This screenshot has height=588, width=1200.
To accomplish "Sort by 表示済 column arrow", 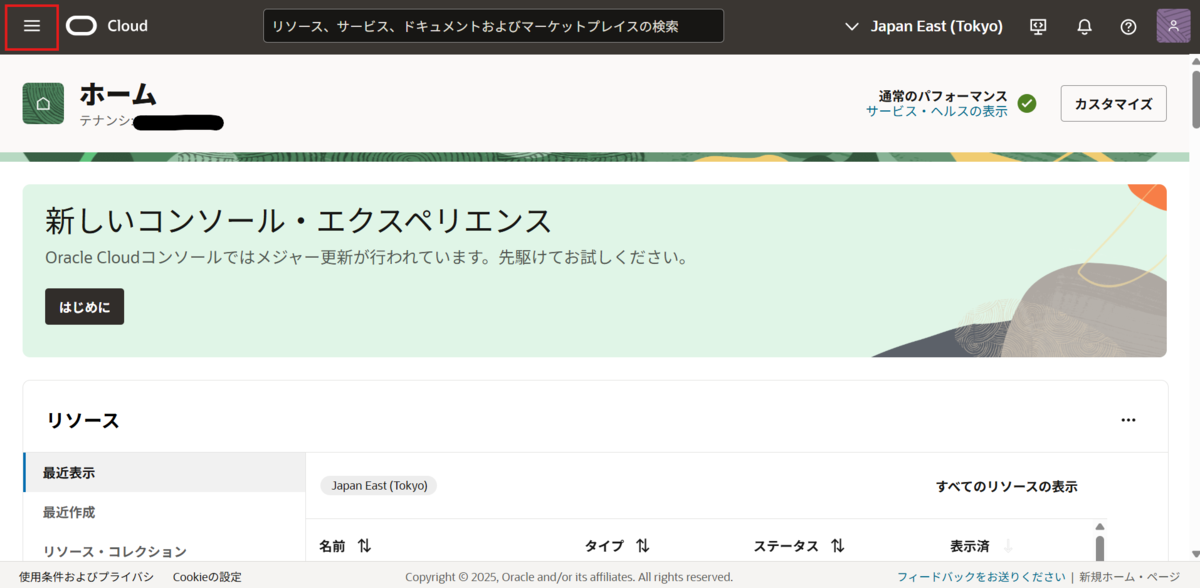I will click(1008, 546).
